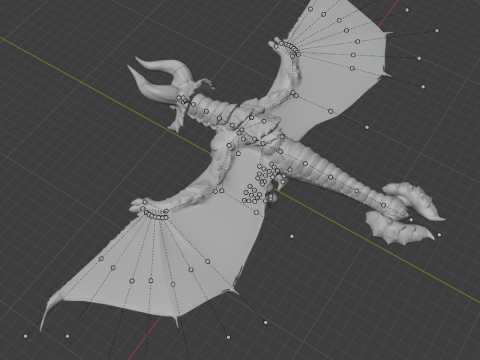Select the orange highlighted joint on dragon body
Screen dimensions: 480x360
coord(262,182)
